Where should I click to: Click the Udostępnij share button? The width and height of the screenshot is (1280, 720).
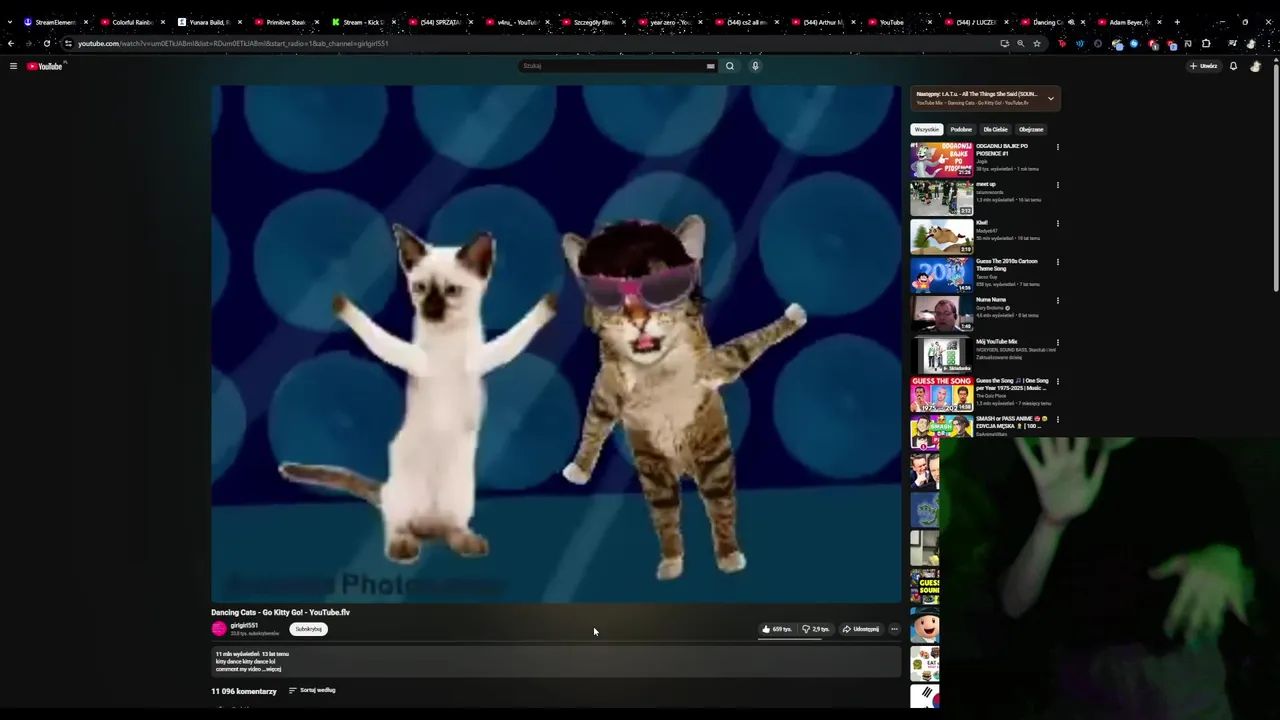tap(860, 629)
